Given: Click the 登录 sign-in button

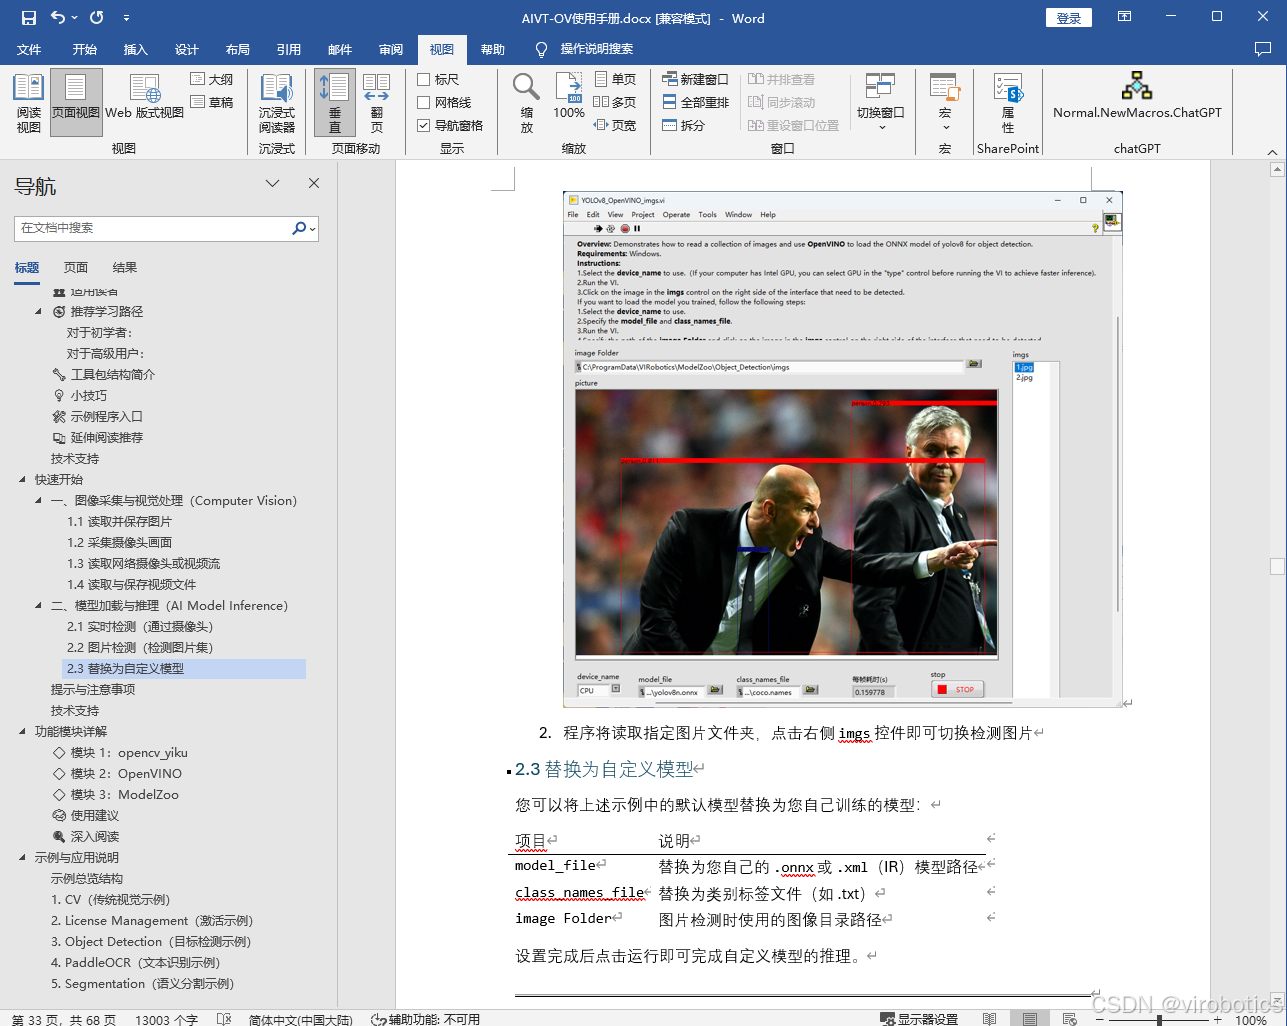Looking at the screenshot, I should [x=1069, y=18].
